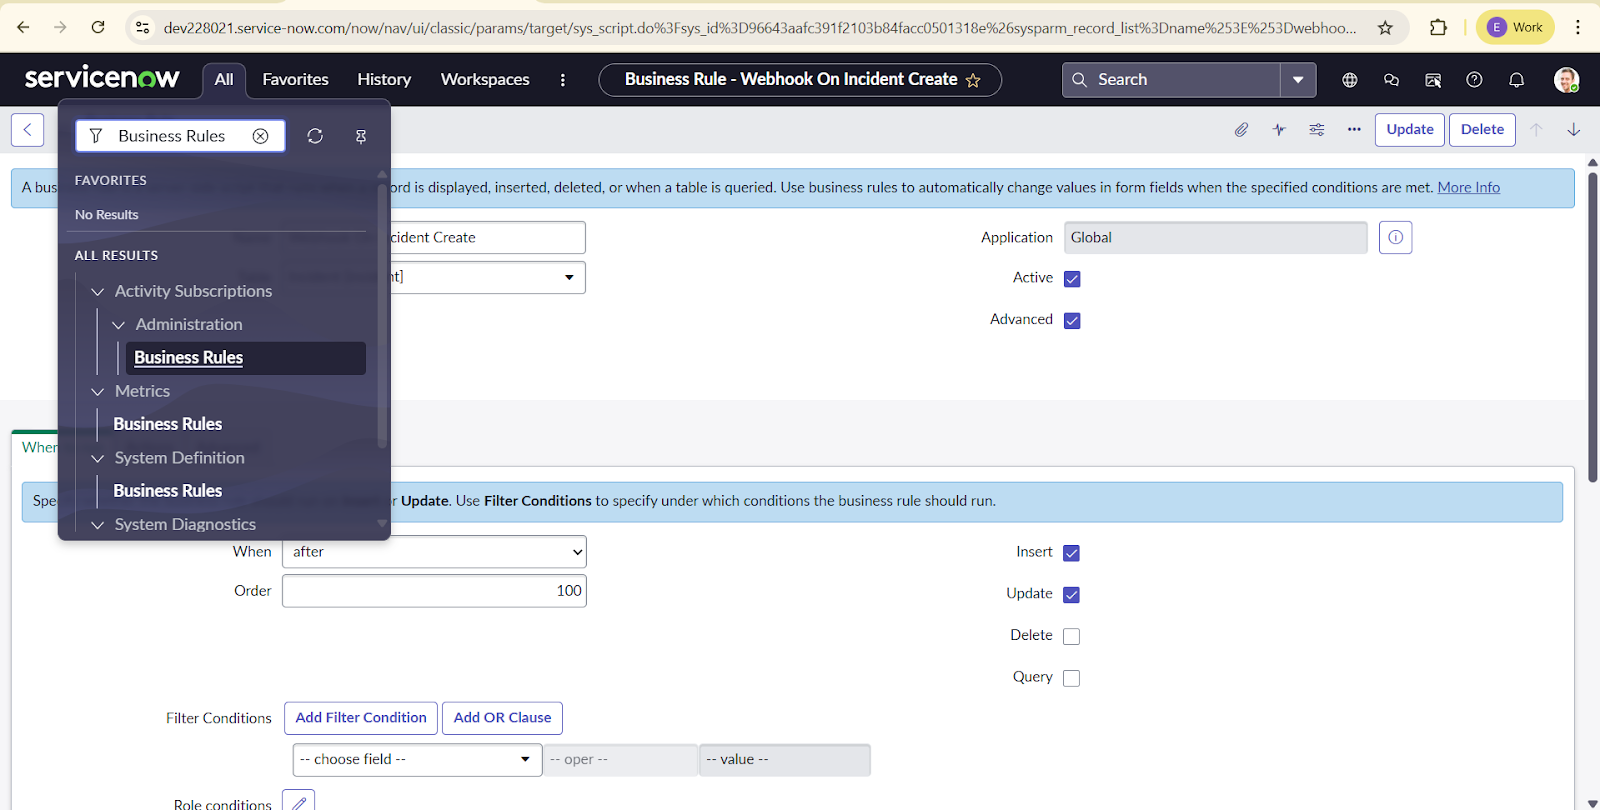Click the Order field showing 100
Viewport: 1600px width, 810px height.
(x=434, y=591)
